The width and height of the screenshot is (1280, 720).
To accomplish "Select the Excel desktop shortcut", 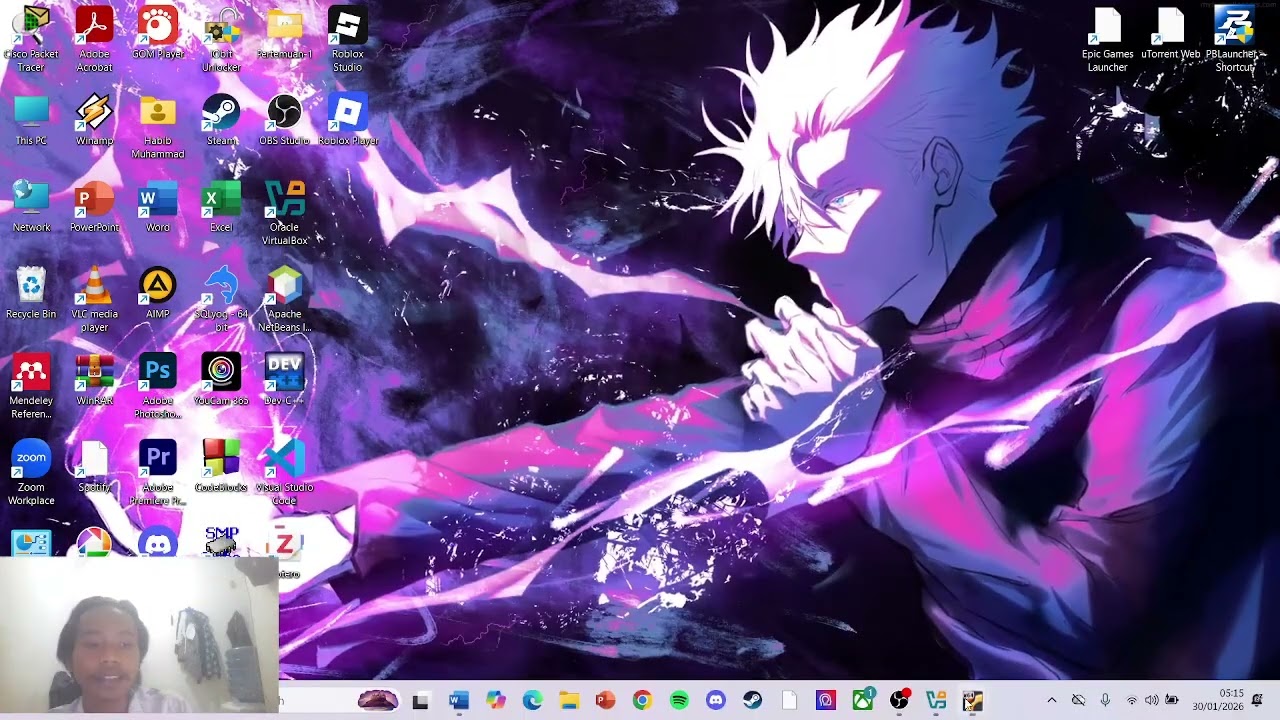I will (221, 207).
